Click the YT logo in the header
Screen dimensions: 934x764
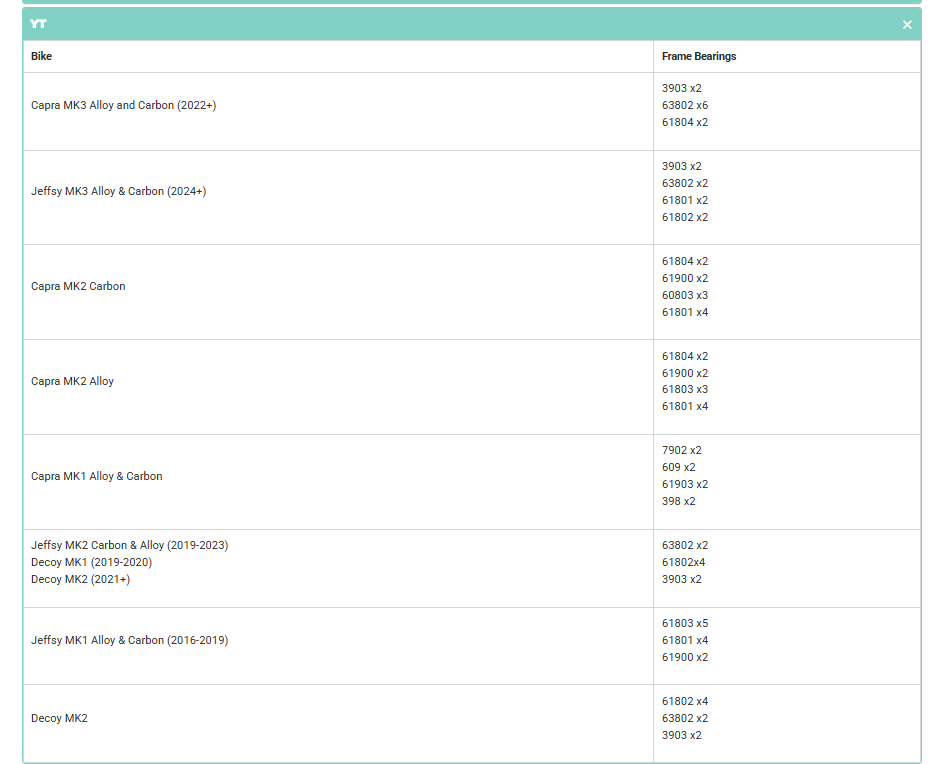(39, 24)
